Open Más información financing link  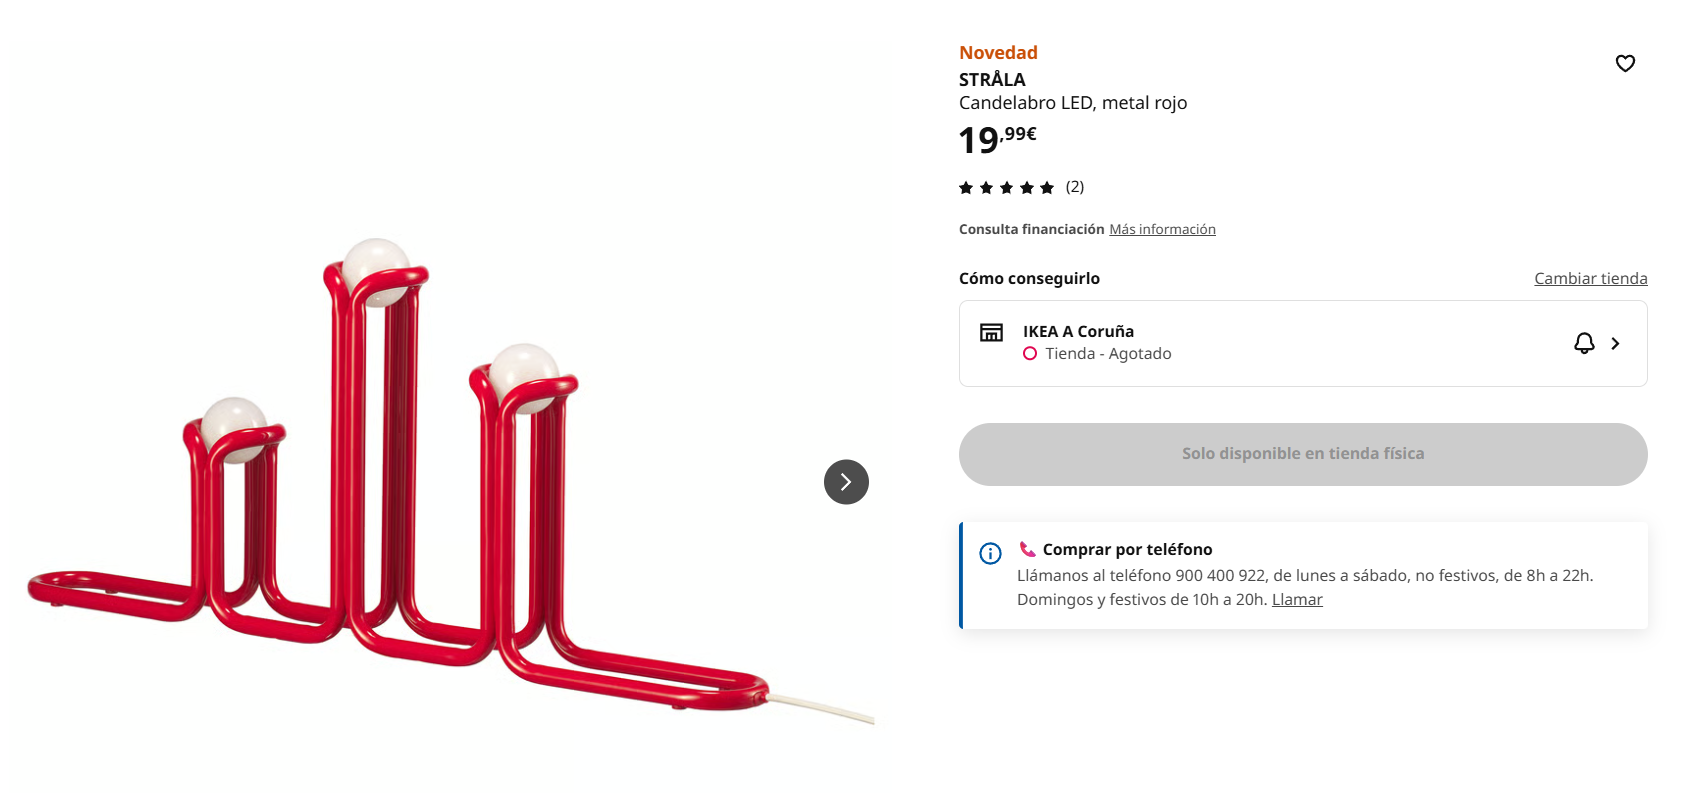click(1162, 229)
